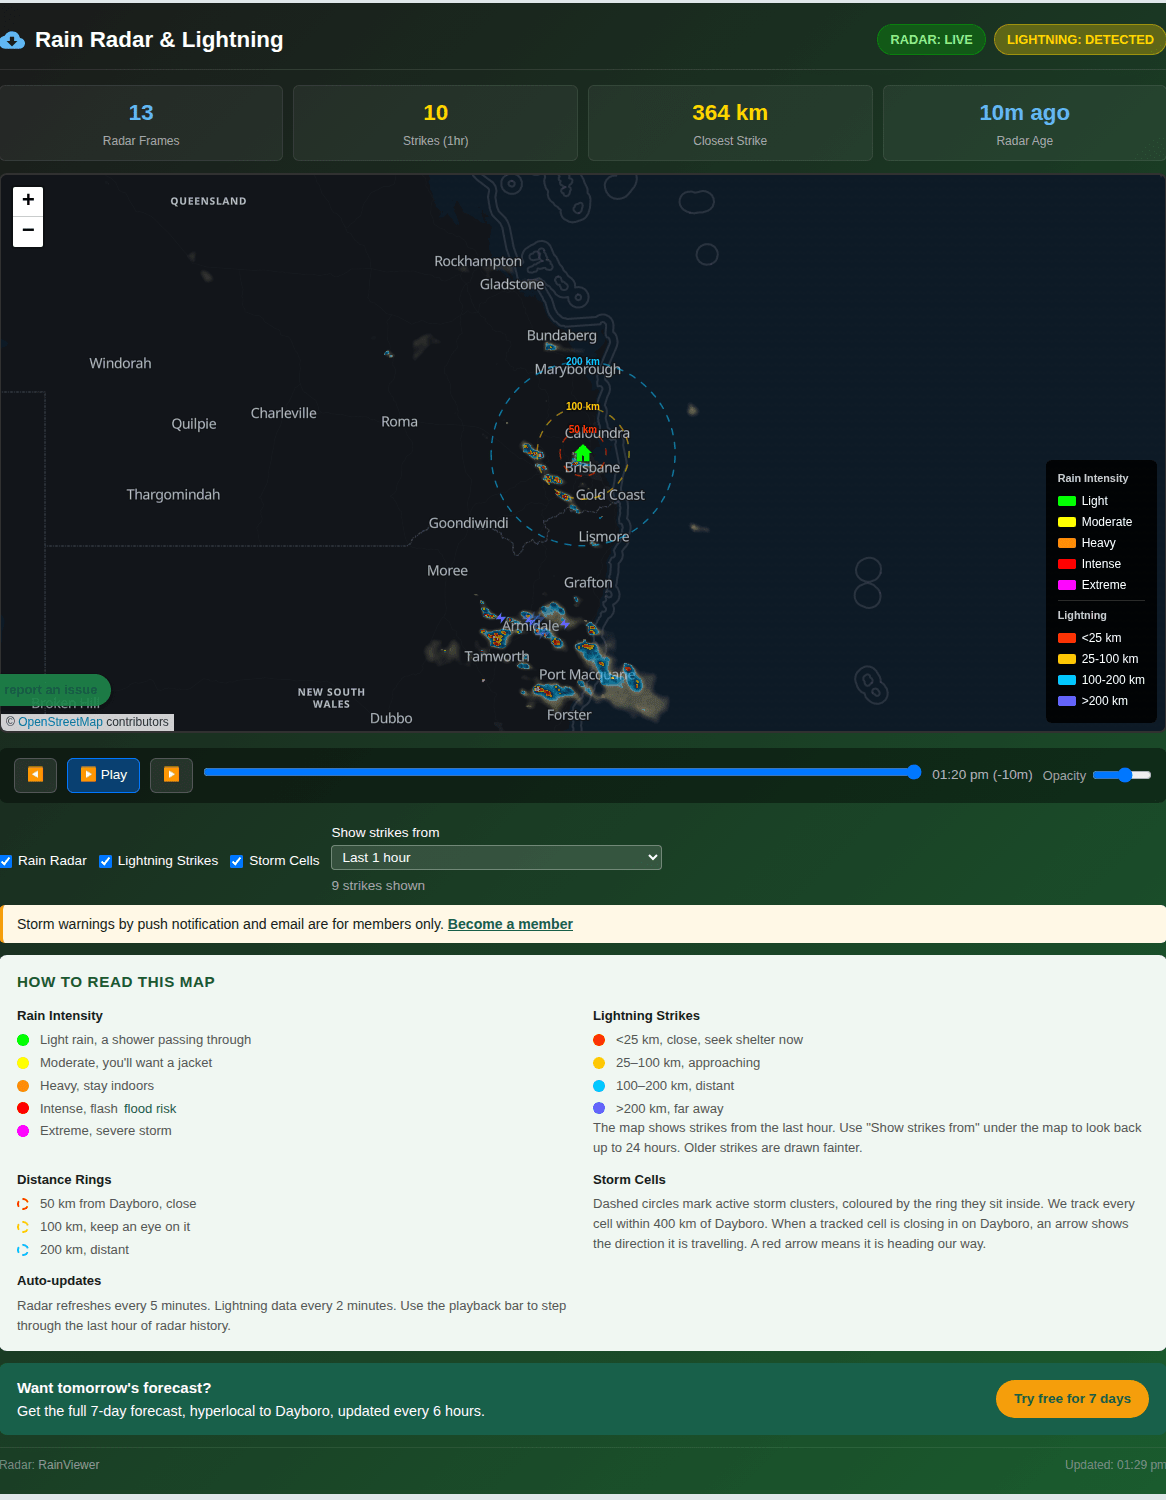Click the 'Updated: 01:29 pm' footer text
Screen dimensions: 1166x1500
tap(1115, 1465)
